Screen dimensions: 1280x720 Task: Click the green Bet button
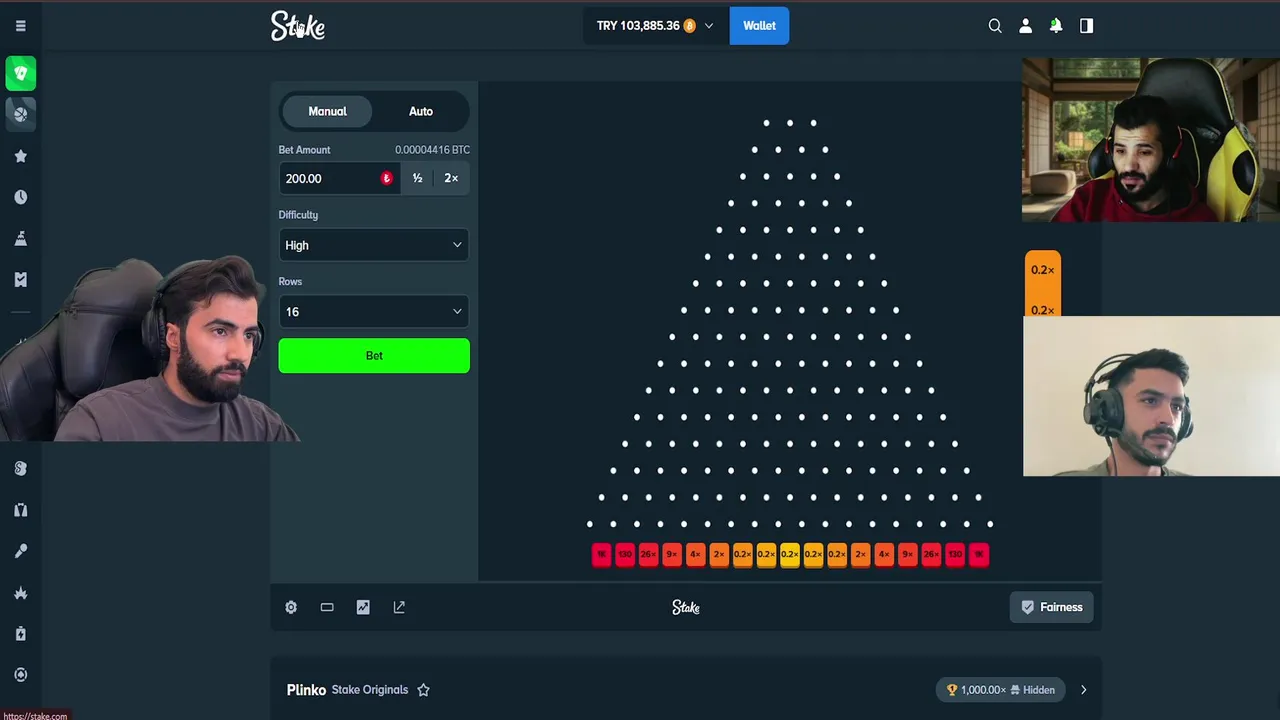(374, 356)
